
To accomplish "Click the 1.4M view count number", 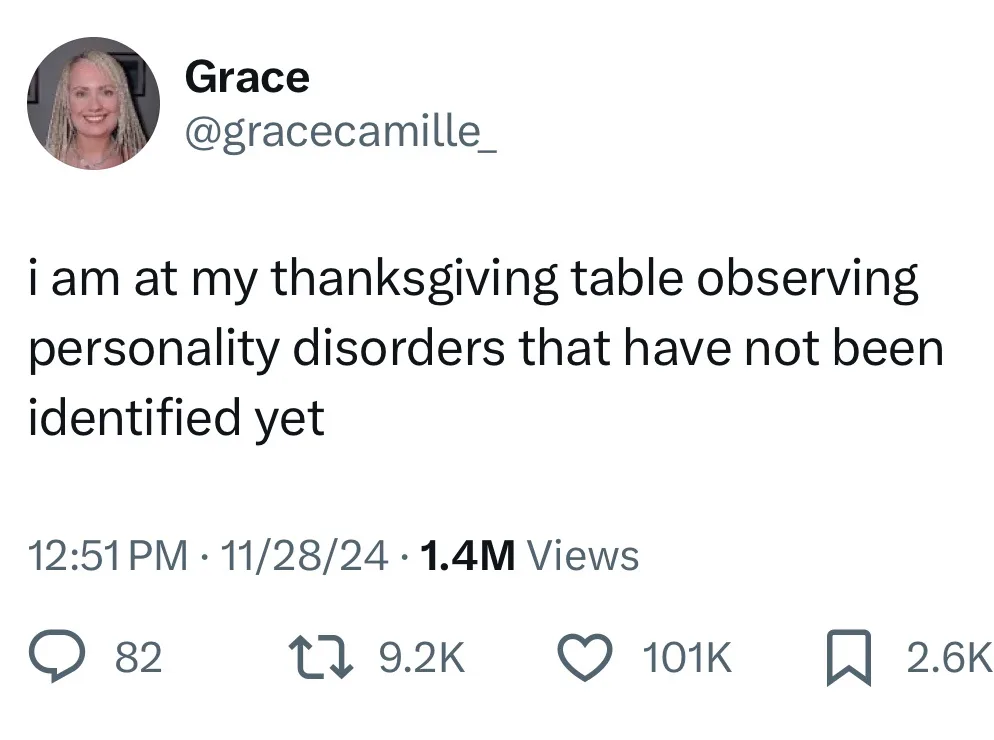I will pyautogui.click(x=468, y=555).
